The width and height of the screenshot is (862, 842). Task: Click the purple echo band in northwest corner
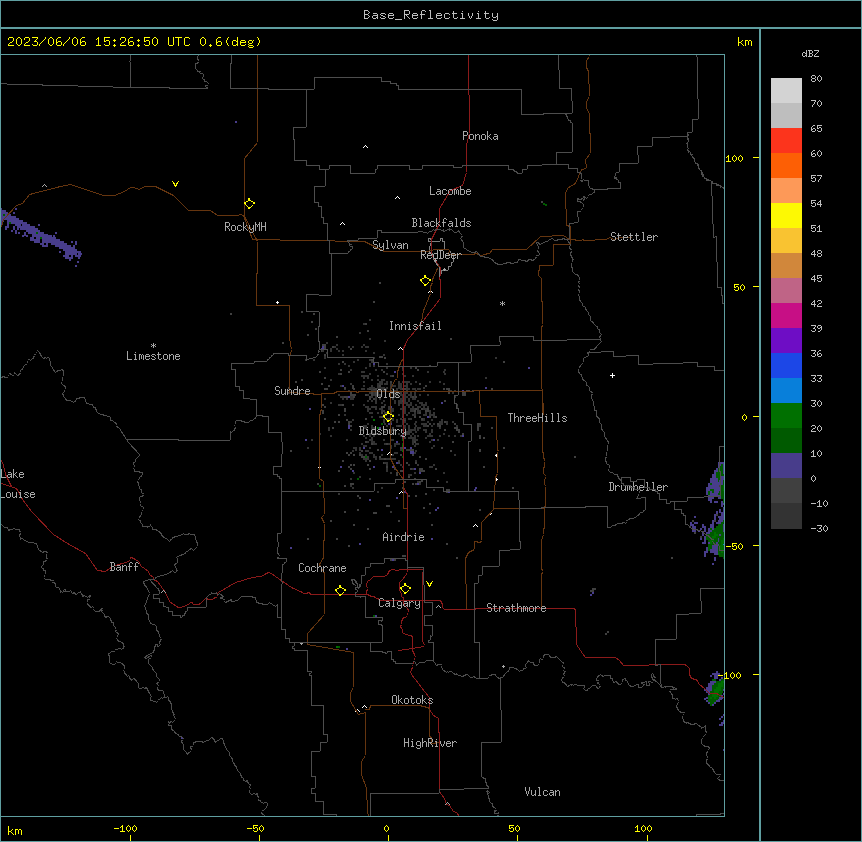(41, 235)
